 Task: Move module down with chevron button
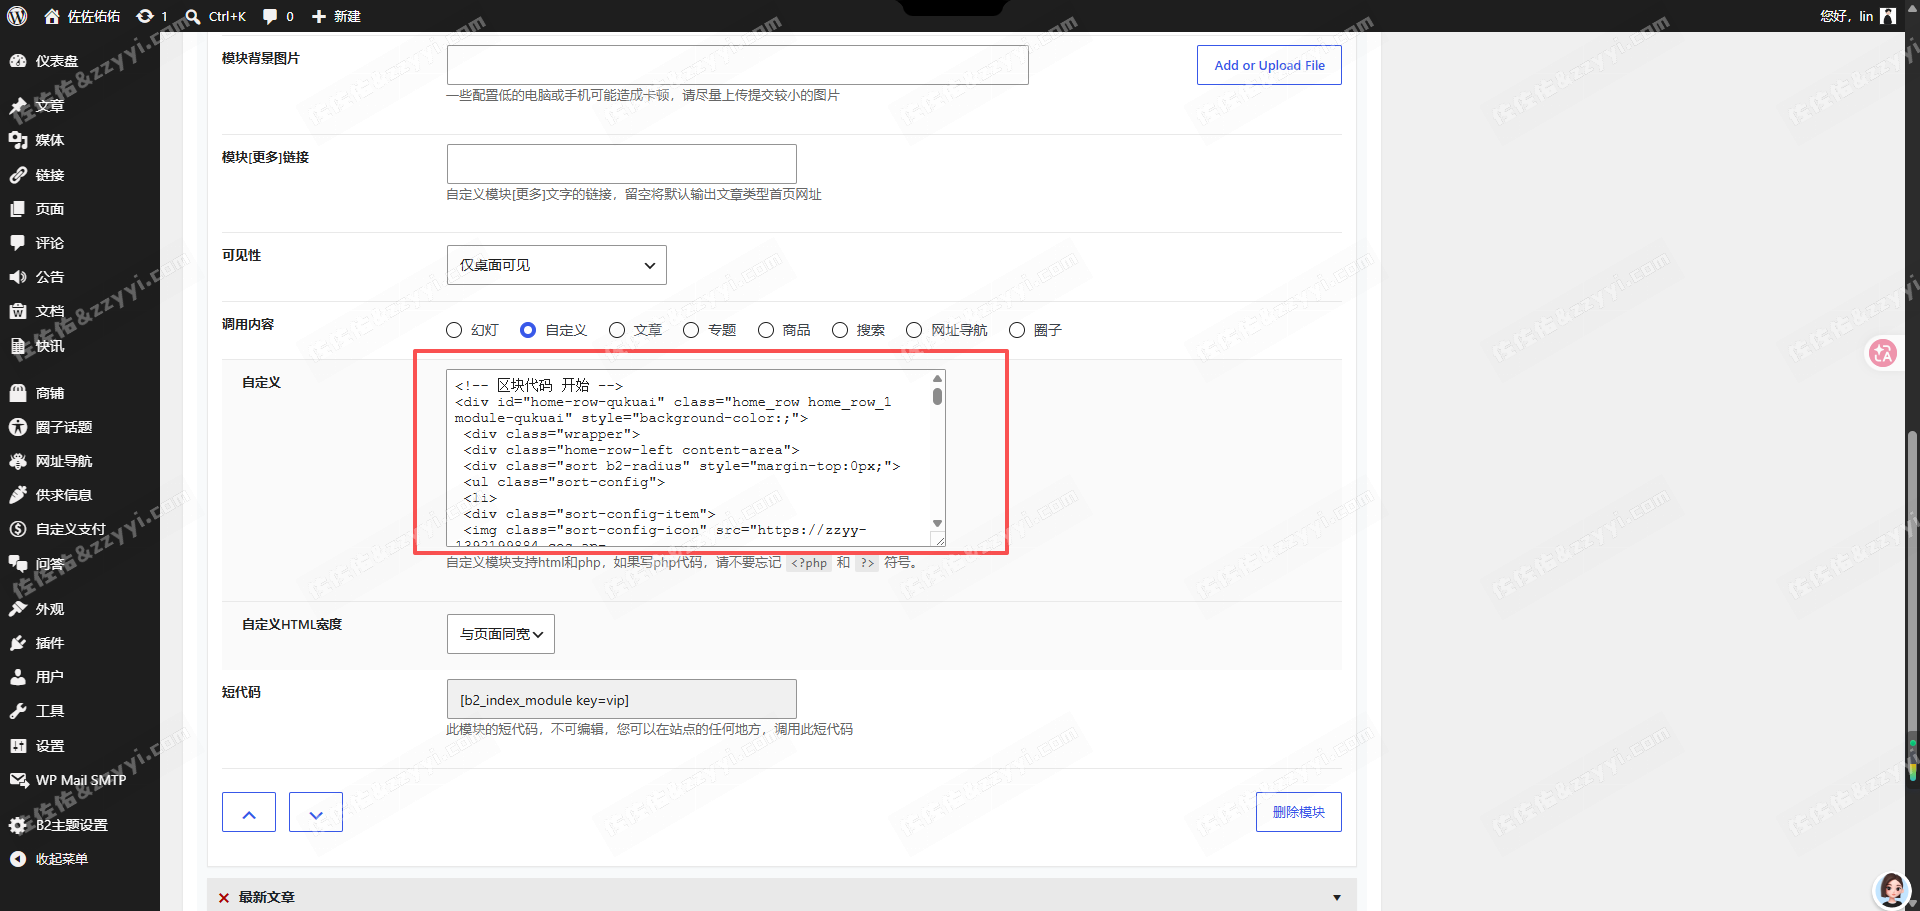coord(316,812)
